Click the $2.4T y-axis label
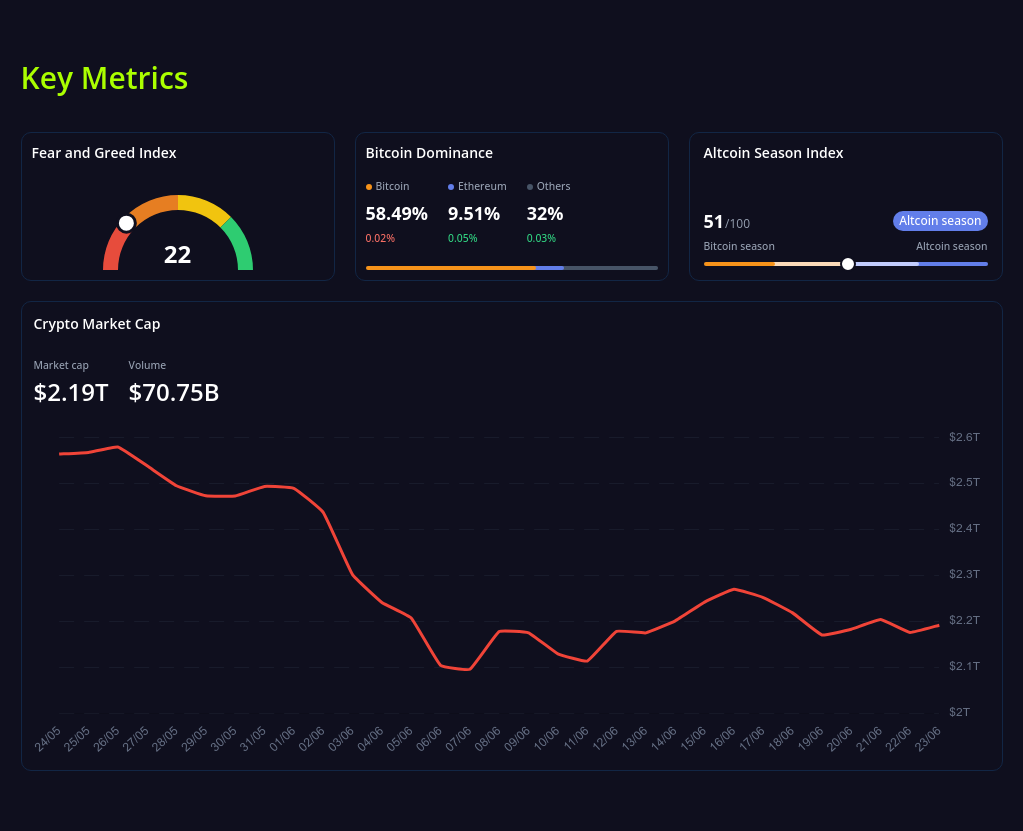1023x831 pixels. pyautogui.click(x=964, y=528)
